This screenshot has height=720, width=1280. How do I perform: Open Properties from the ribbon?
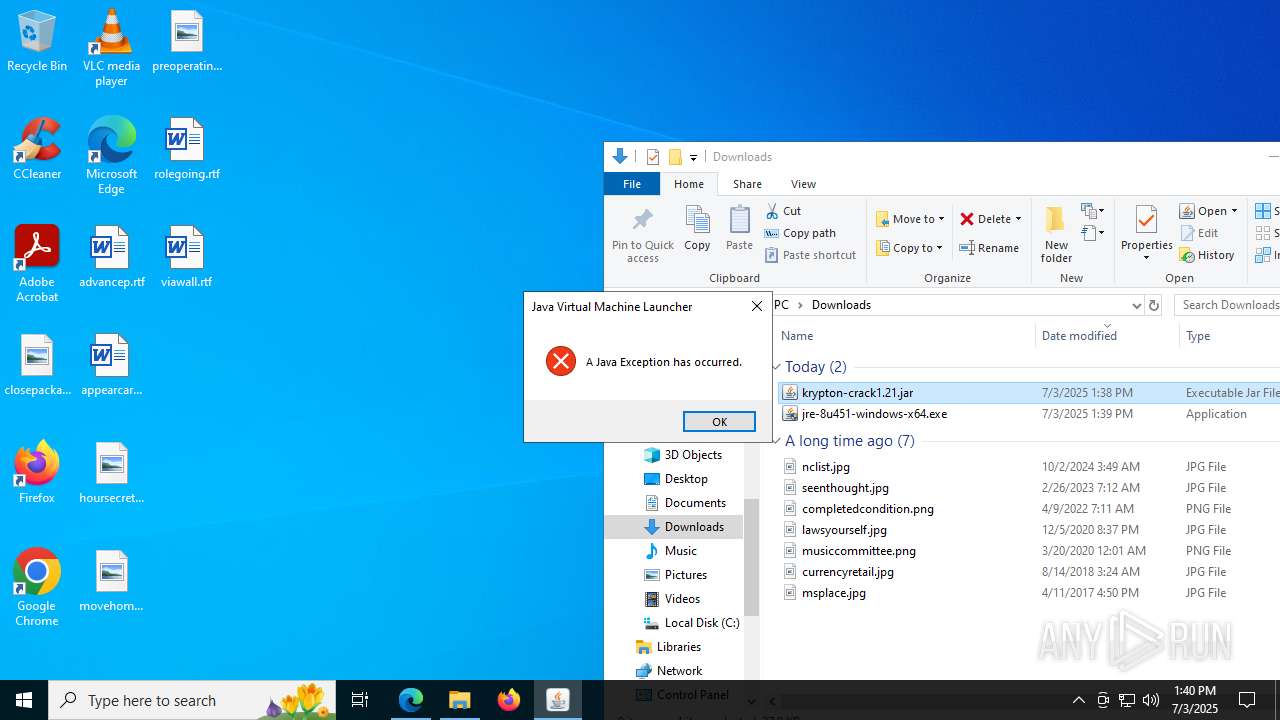point(1146,234)
